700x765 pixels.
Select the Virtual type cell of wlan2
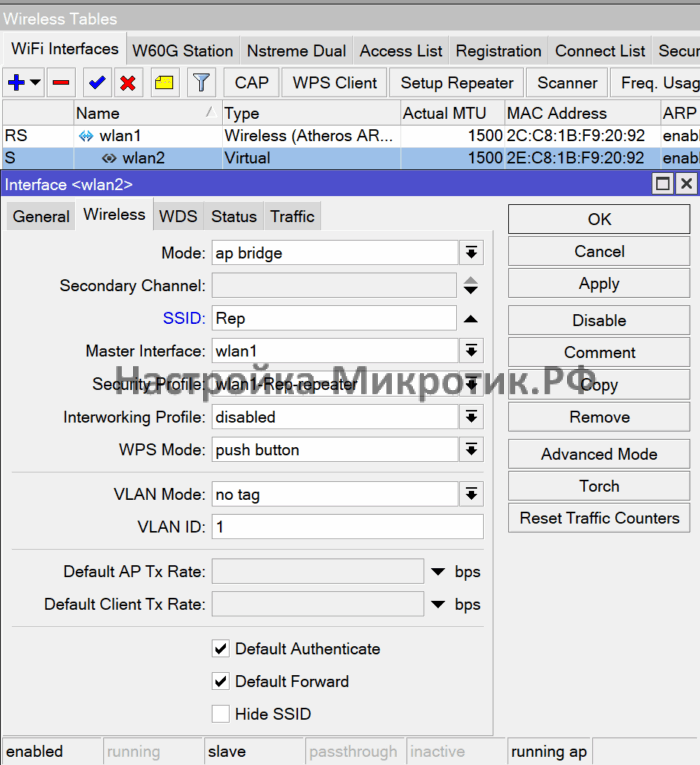click(311, 158)
